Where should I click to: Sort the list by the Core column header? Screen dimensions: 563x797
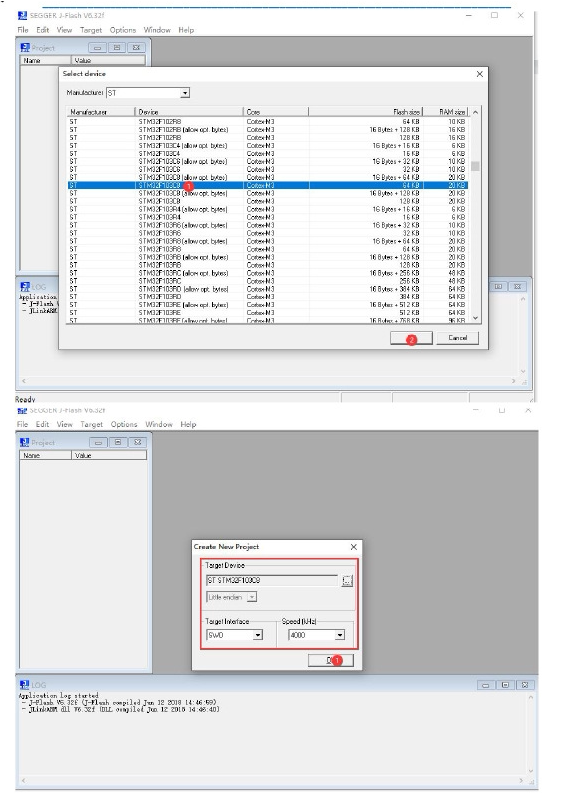point(276,112)
